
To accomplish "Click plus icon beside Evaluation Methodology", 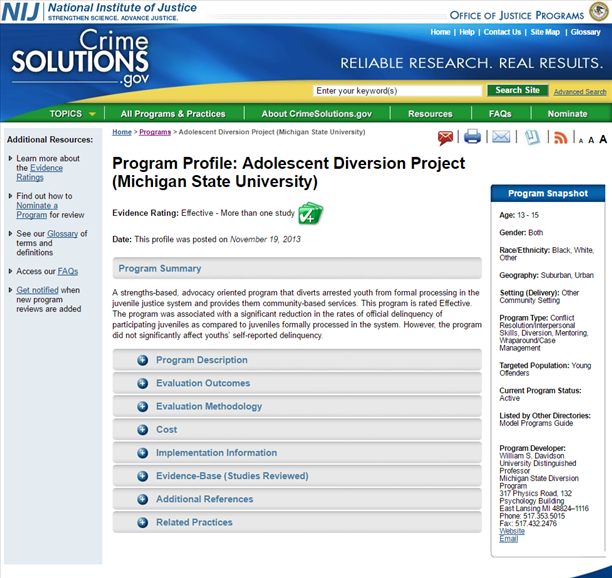I will 142,406.
